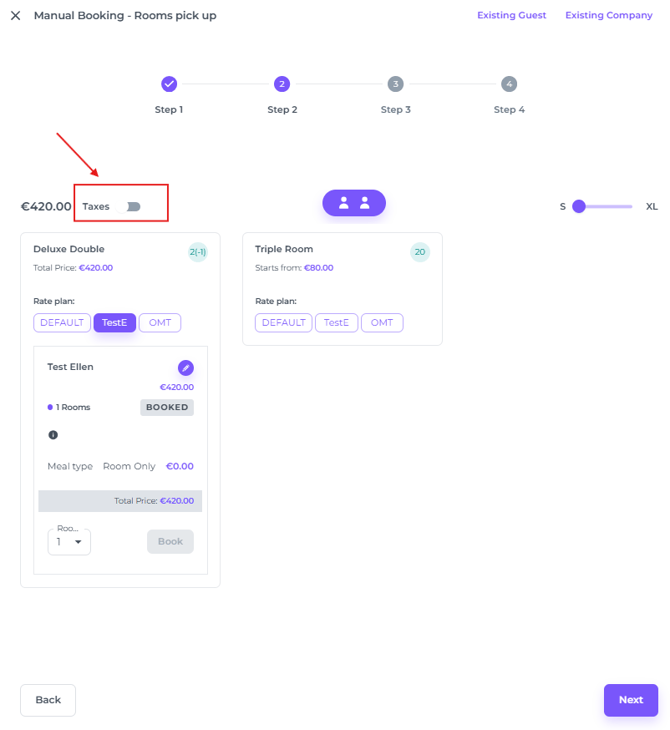The height and width of the screenshot is (730, 670).
Task: Select DEFAULT rate plan for Deluxe Double
Action: [x=62, y=323]
